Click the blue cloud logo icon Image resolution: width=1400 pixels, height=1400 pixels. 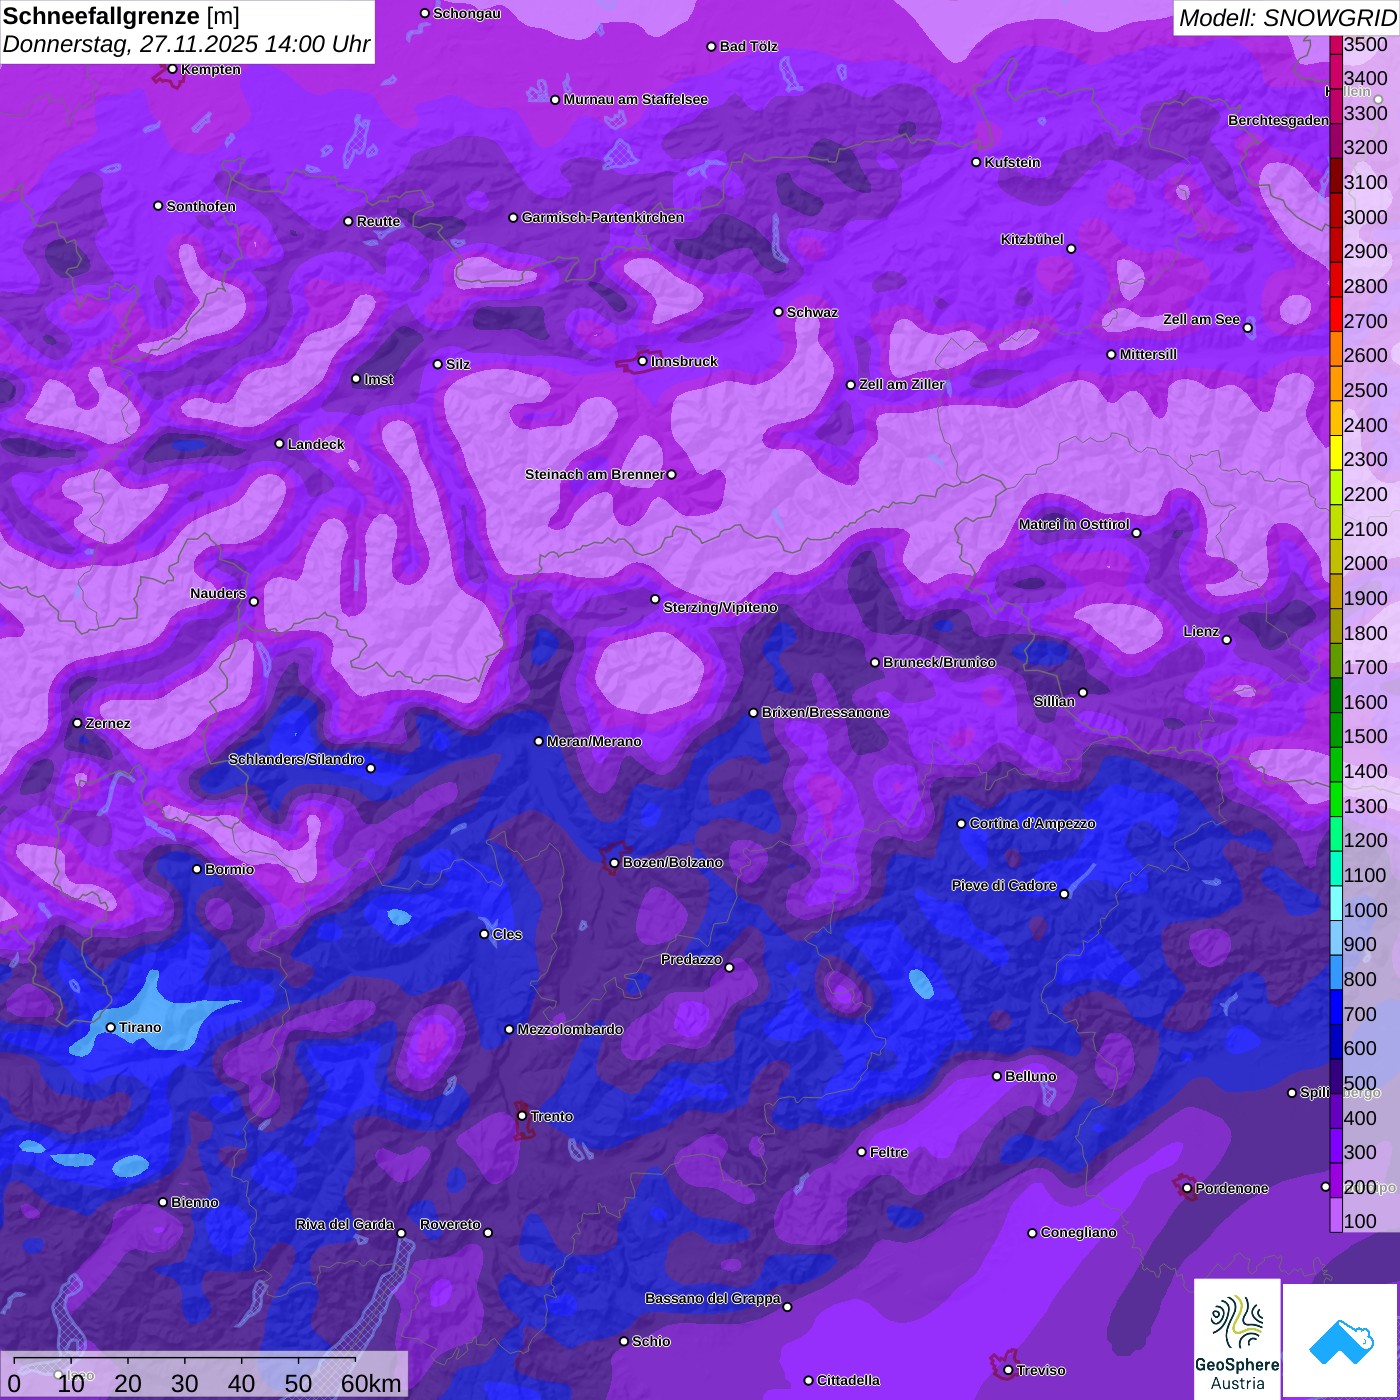coord(1341,1341)
